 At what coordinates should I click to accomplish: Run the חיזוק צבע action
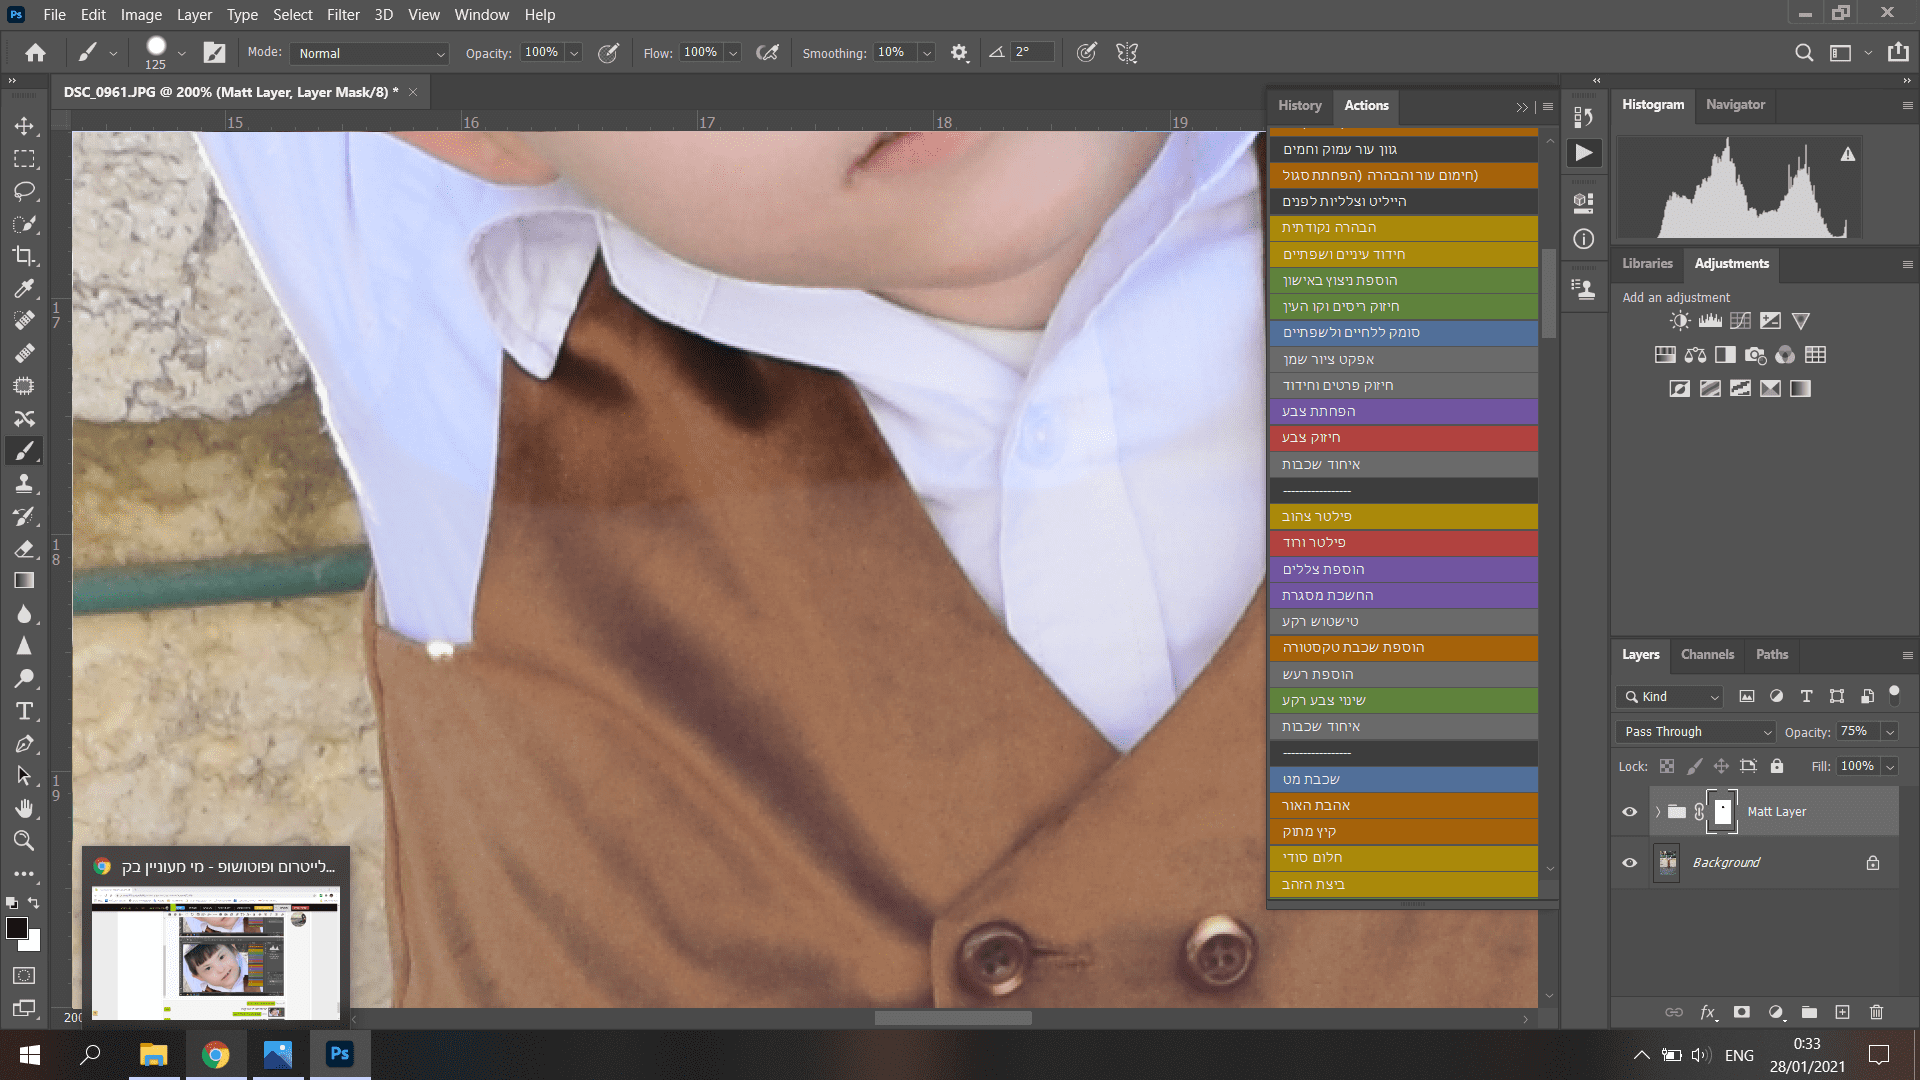(x=1402, y=437)
